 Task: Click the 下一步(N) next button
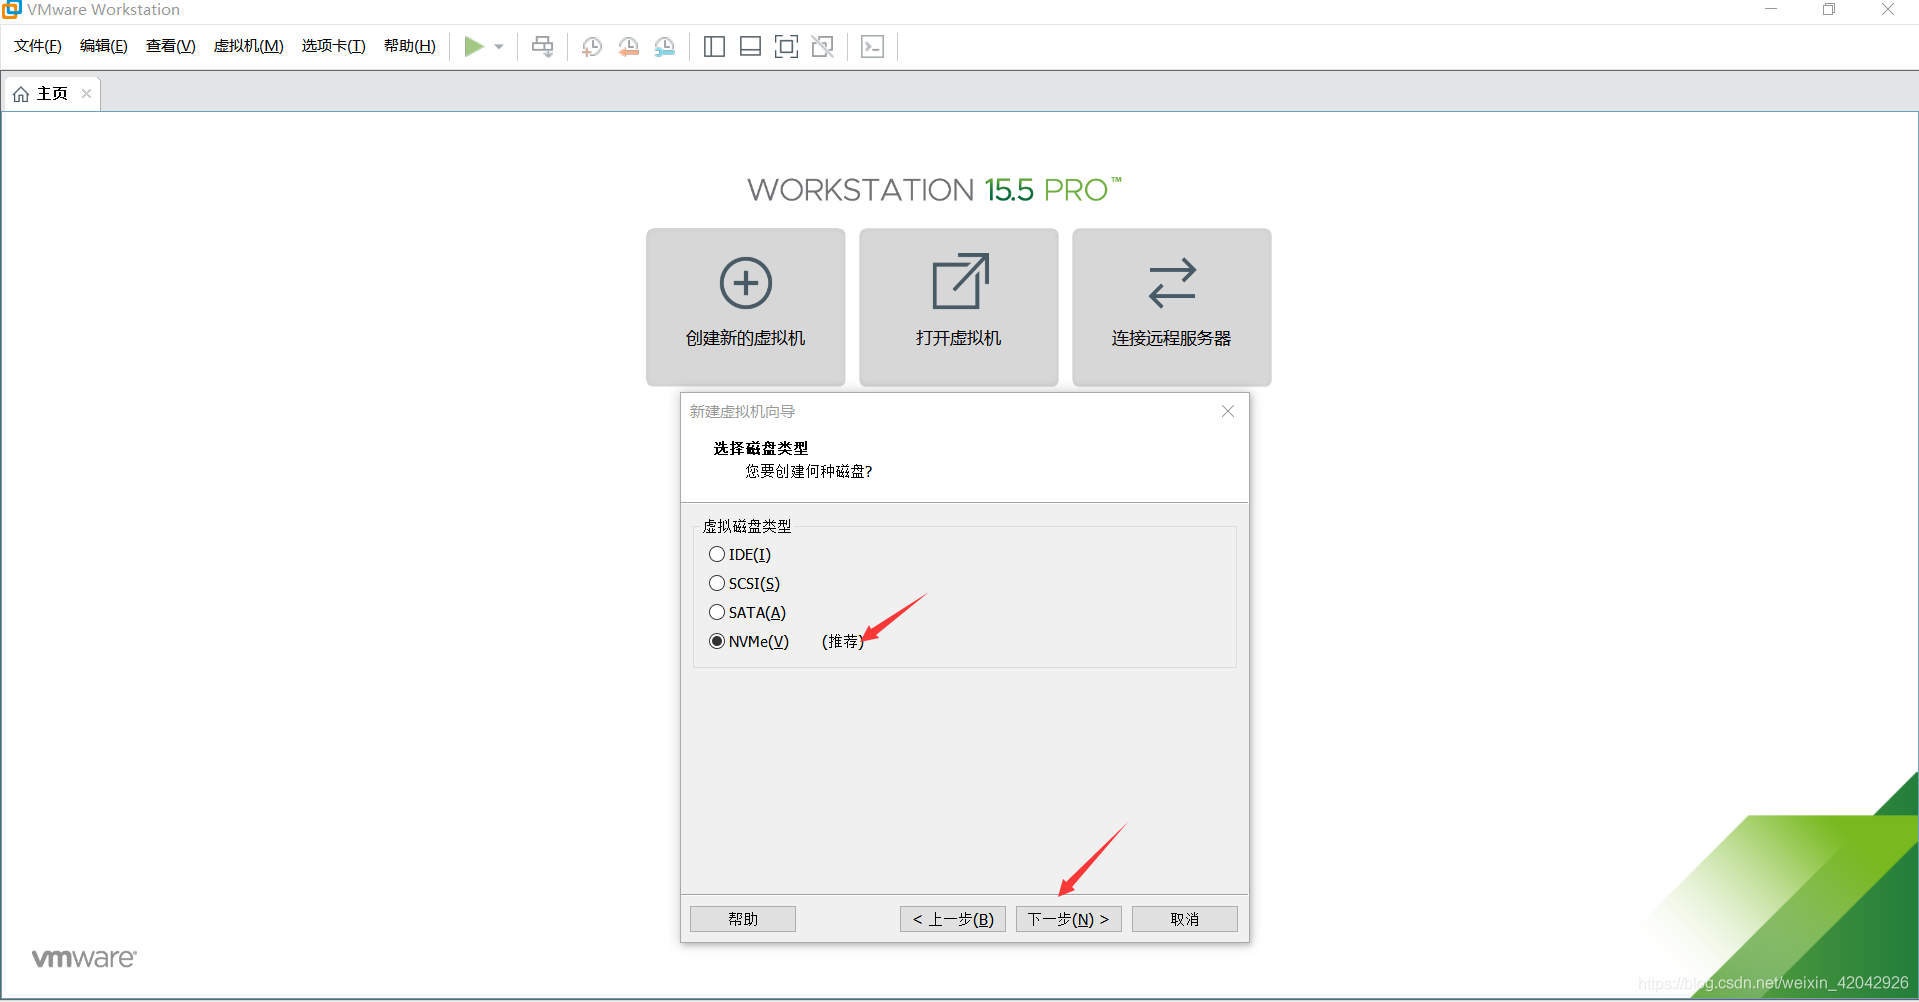(x=1069, y=919)
